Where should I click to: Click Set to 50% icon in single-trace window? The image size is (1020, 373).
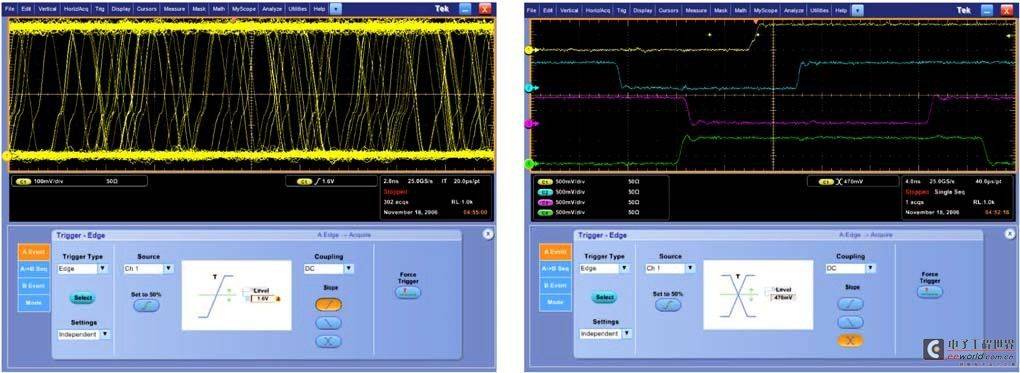tap(146, 305)
